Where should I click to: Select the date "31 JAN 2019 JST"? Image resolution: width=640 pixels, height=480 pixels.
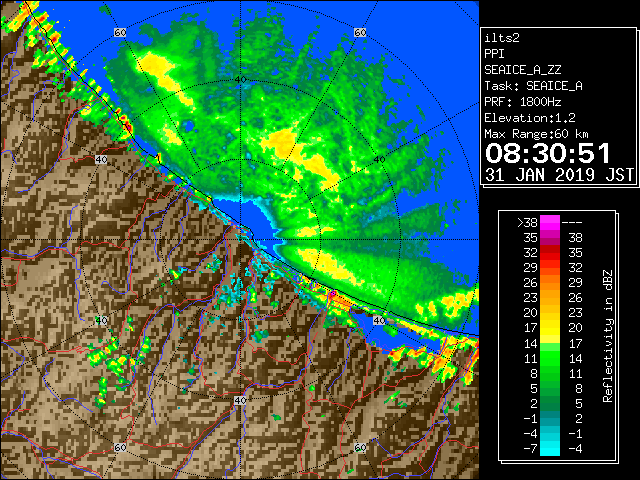pyautogui.click(x=559, y=175)
